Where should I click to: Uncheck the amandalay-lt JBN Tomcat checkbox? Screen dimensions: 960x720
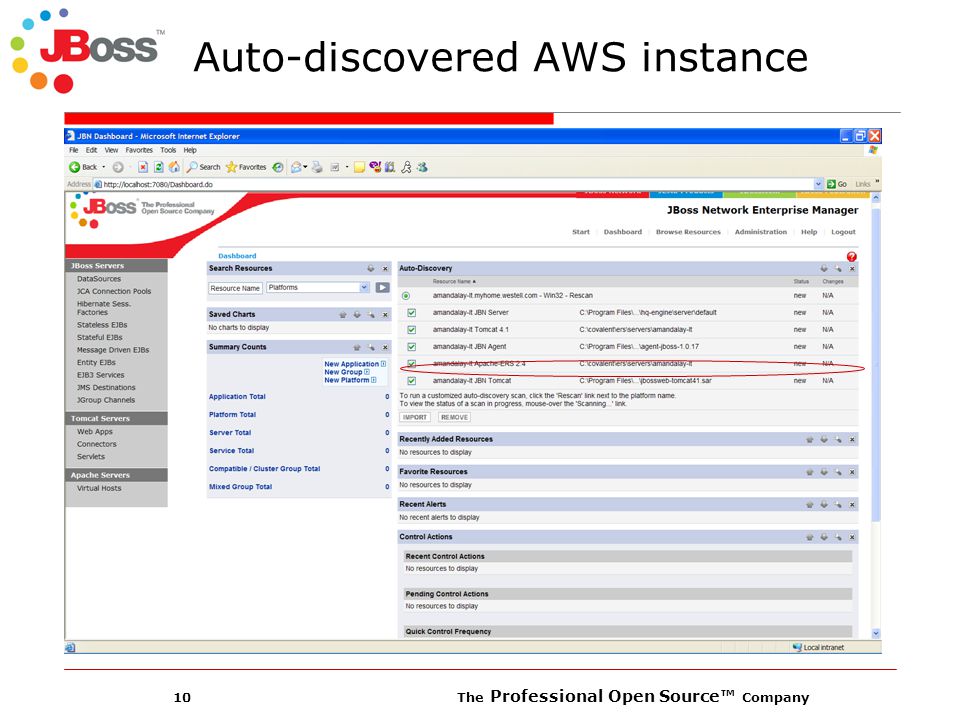tap(411, 381)
